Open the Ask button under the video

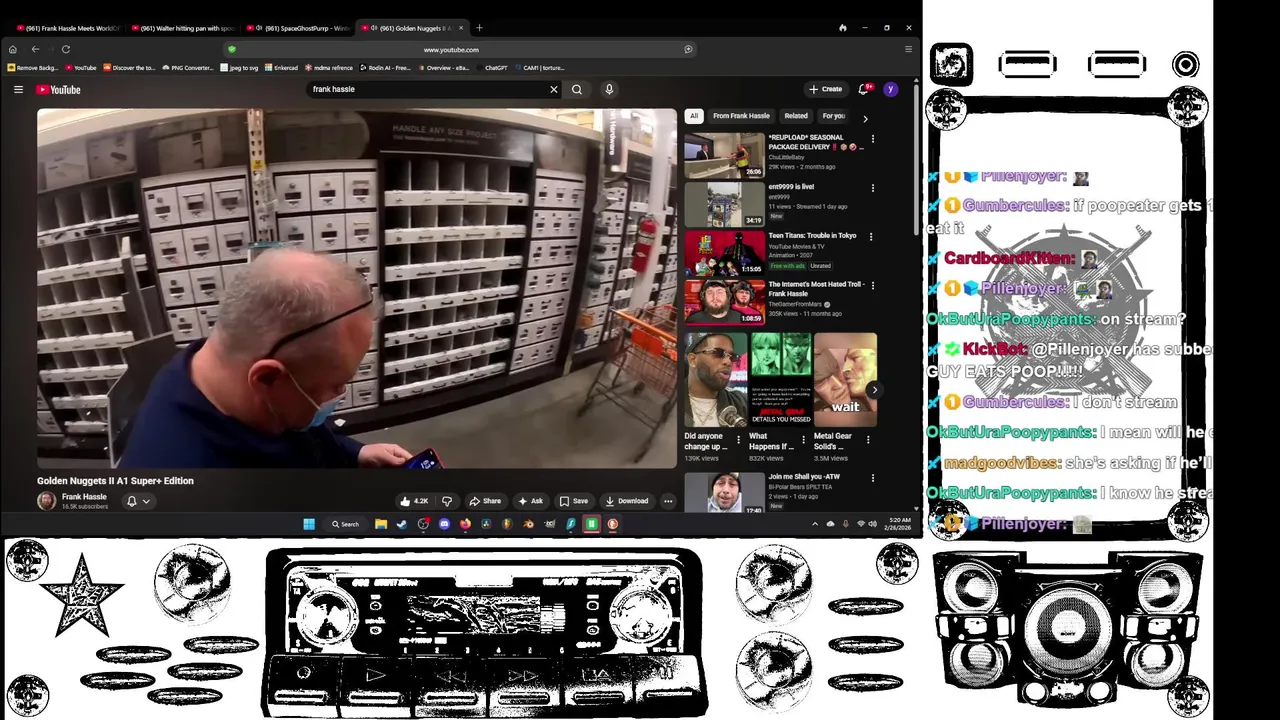pos(531,501)
